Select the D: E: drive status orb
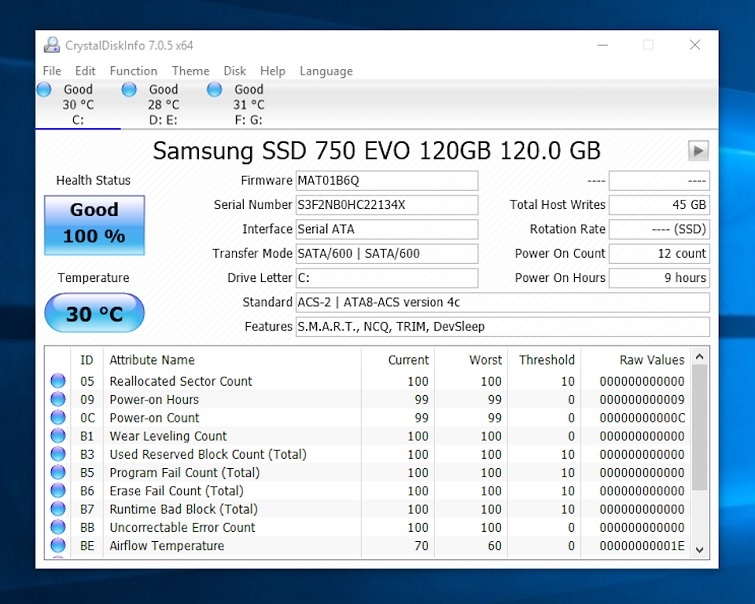Viewport: 755px width, 604px height. (x=129, y=90)
